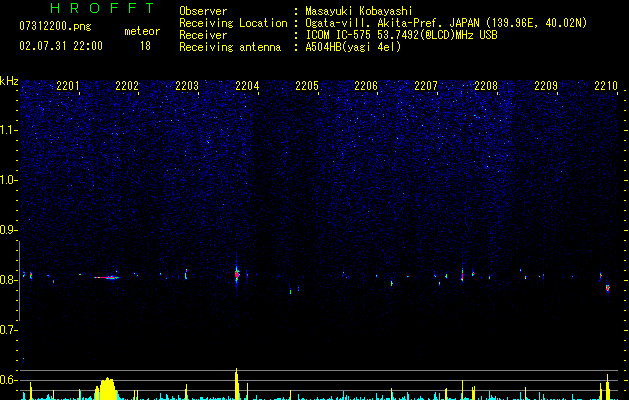Viewport: 629px width, 400px height.
Task: Click the Receiver field label
Action: coord(203,35)
